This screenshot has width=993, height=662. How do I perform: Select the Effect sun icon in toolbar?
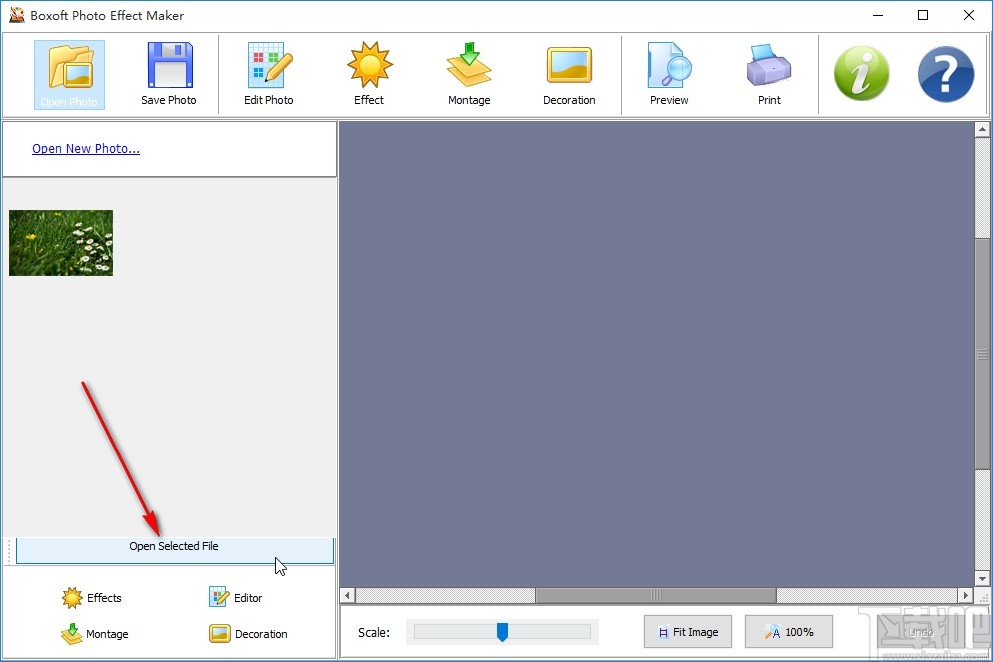coord(369,73)
